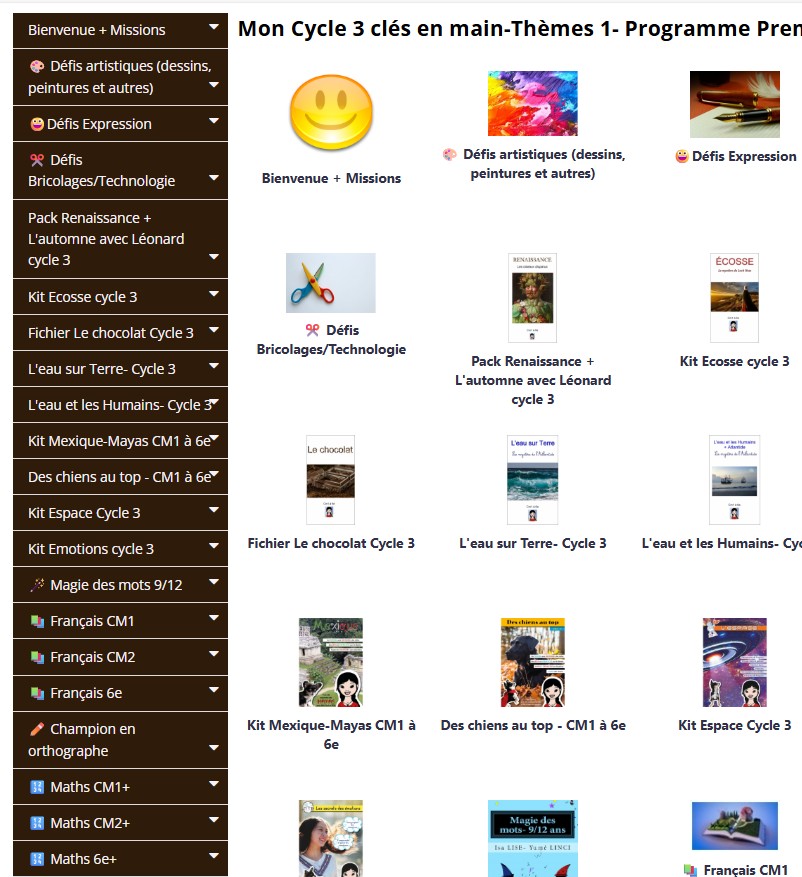Viewport: 802px width, 877px height.
Task: Open the Des chiens au top cover thumbnail
Action: coord(532,662)
